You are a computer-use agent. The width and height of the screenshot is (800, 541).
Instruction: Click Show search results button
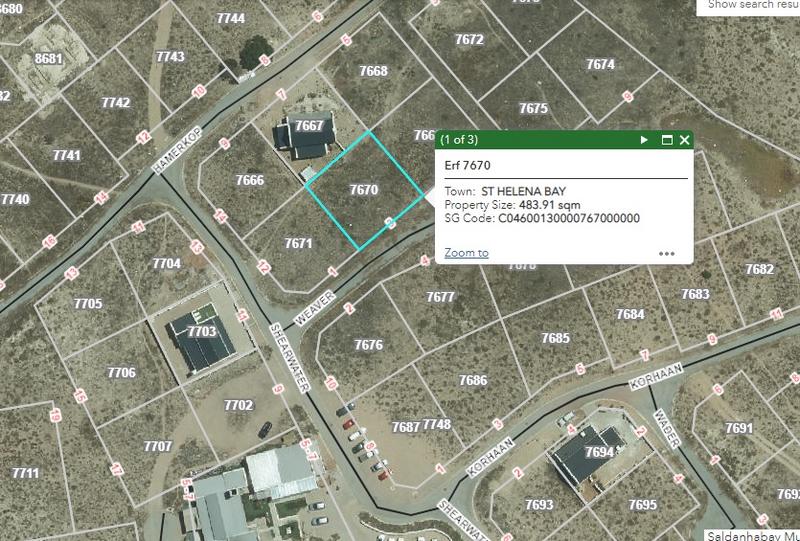click(748, 6)
